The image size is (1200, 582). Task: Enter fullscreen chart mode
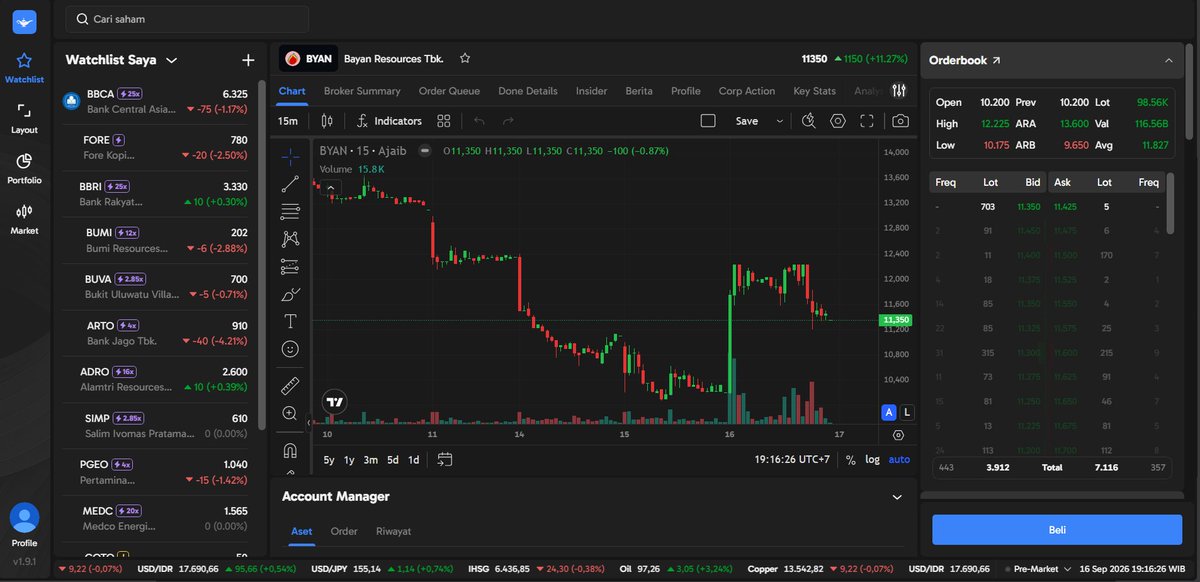(867, 121)
